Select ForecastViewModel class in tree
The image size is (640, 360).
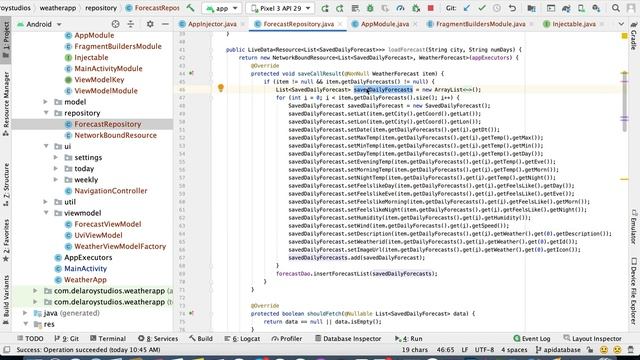pos(108,224)
